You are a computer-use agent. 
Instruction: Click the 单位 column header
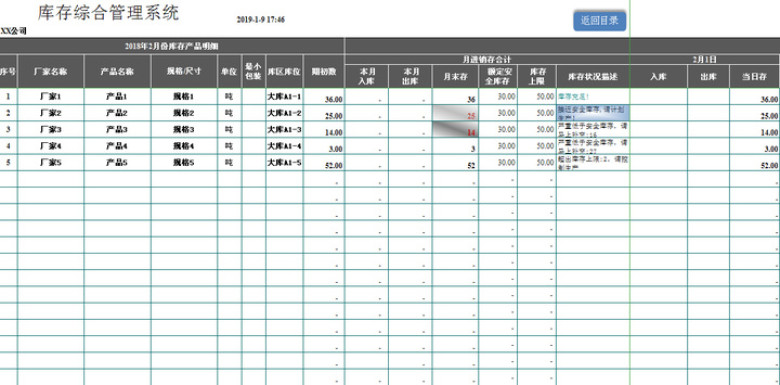tap(229, 71)
